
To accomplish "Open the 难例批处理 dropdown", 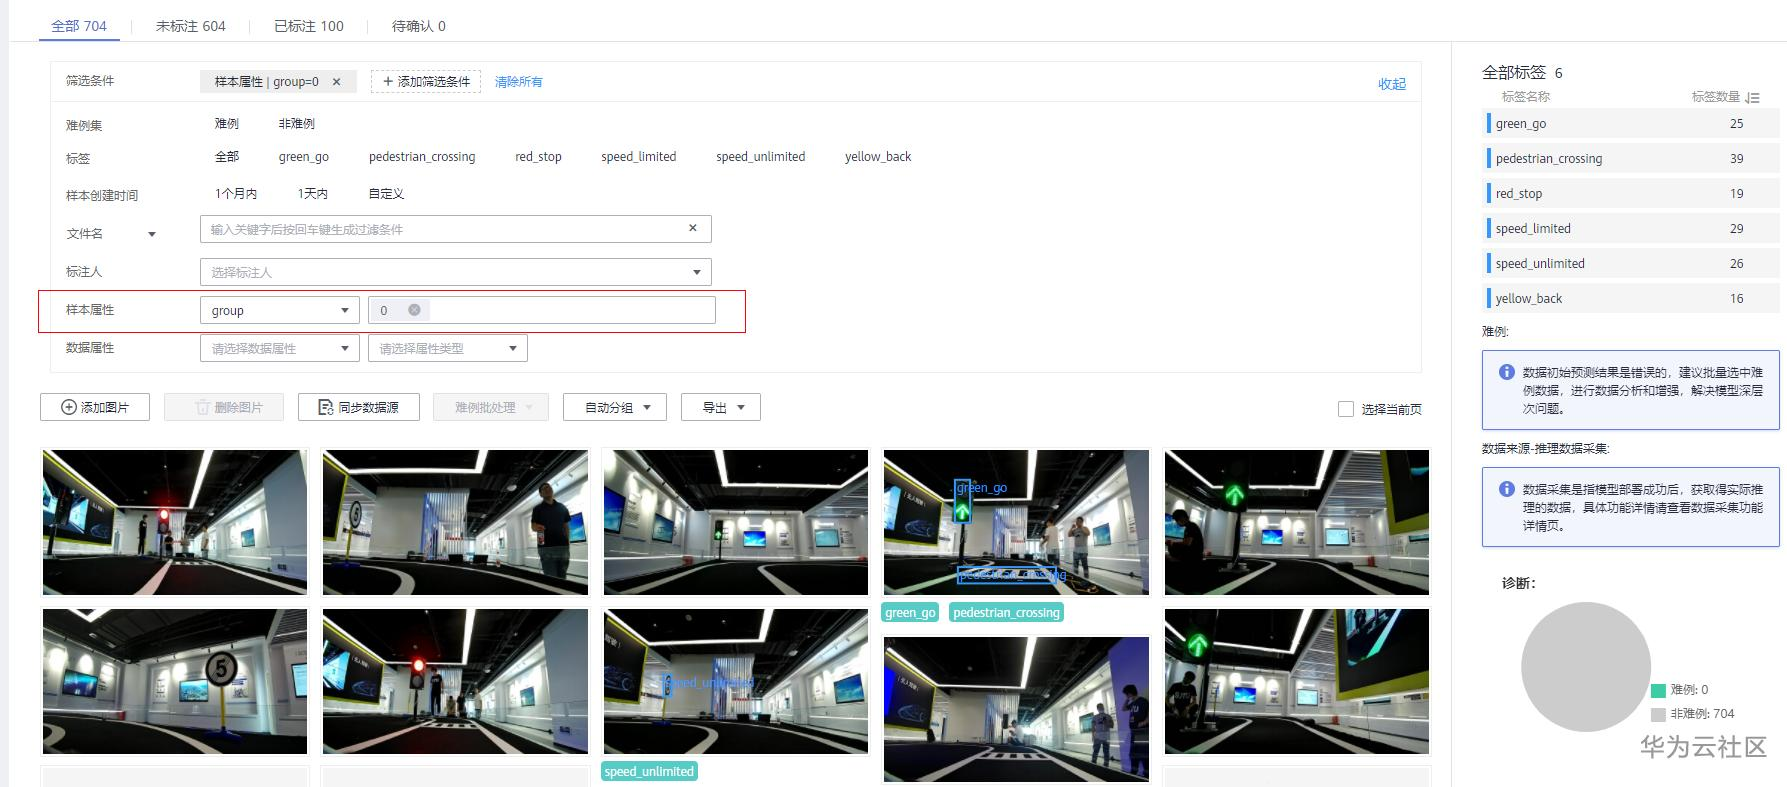I will [491, 407].
